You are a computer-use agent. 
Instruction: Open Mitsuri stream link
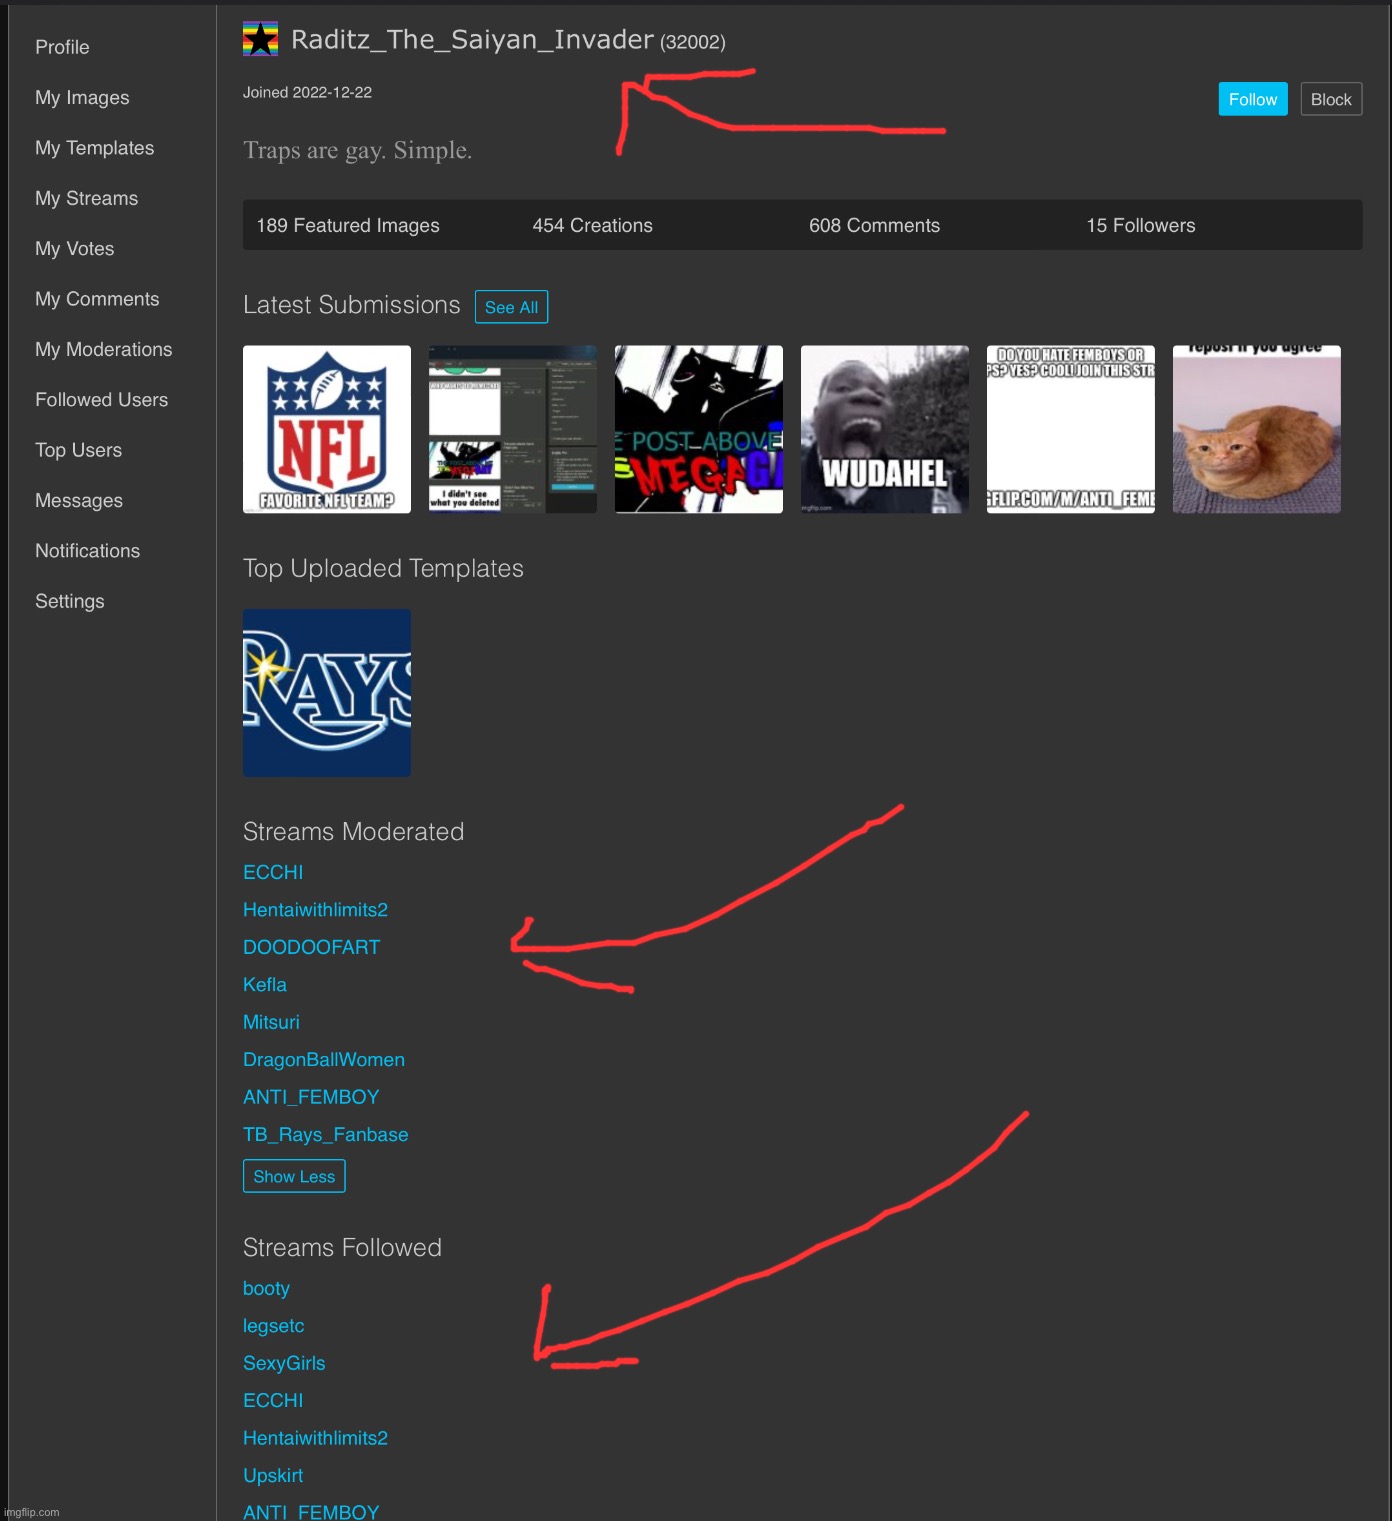coord(271,1022)
